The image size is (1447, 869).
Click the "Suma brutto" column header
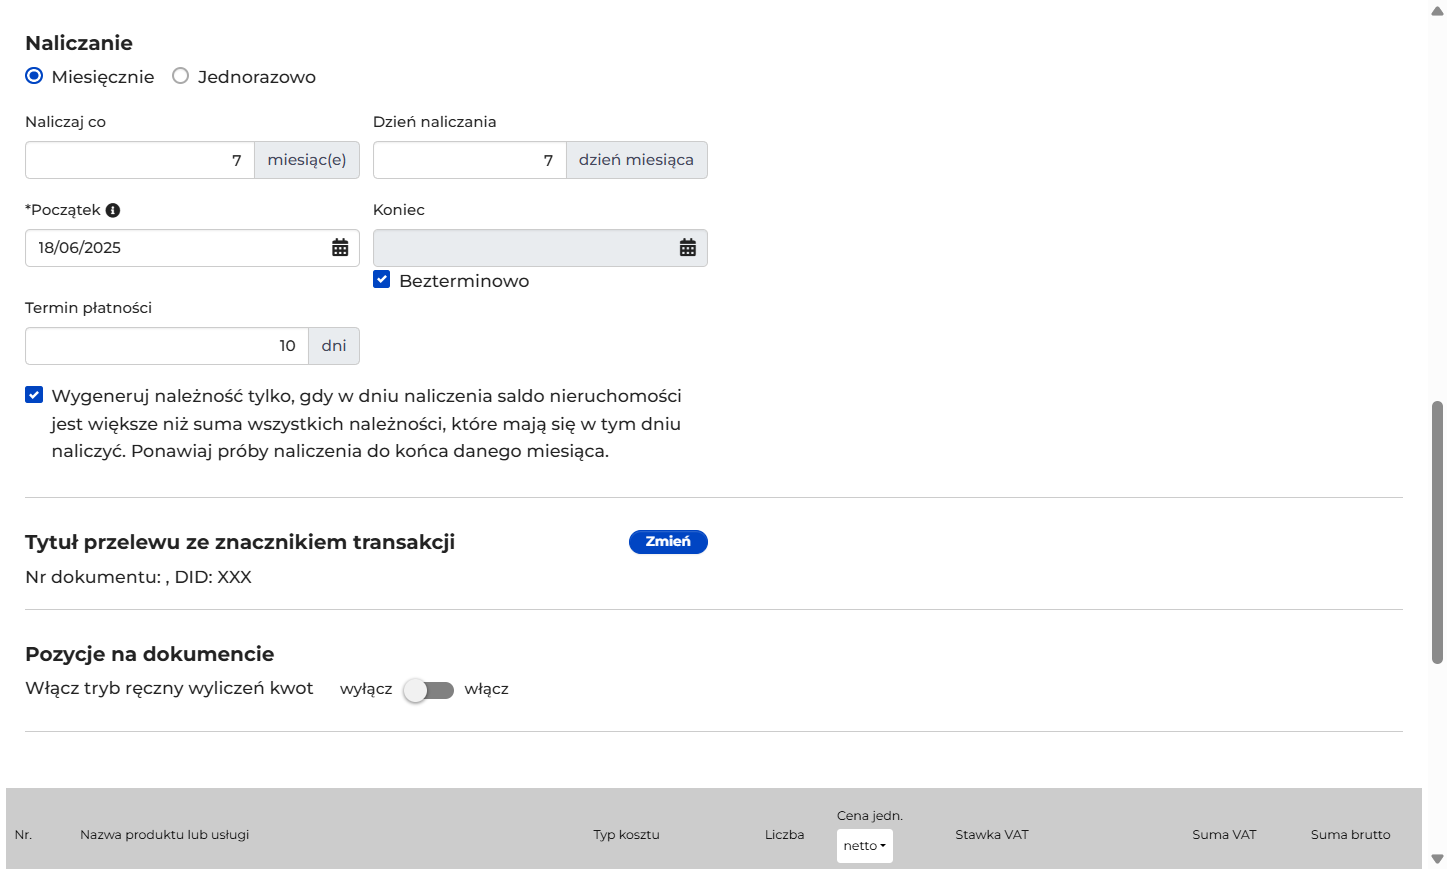[x=1351, y=835]
